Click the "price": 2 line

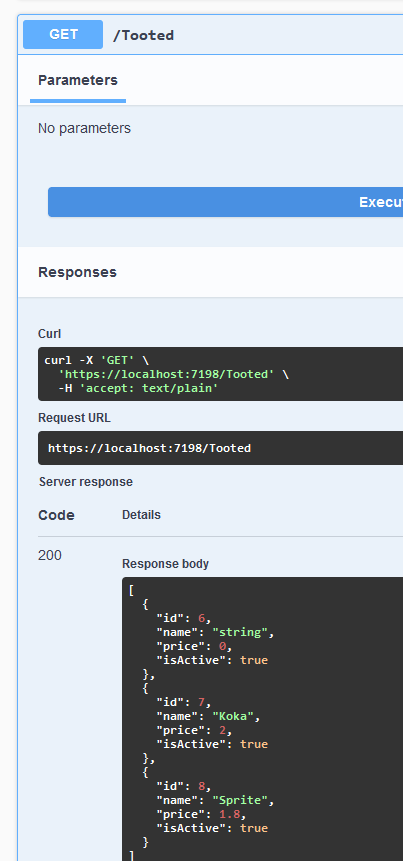[194, 730]
